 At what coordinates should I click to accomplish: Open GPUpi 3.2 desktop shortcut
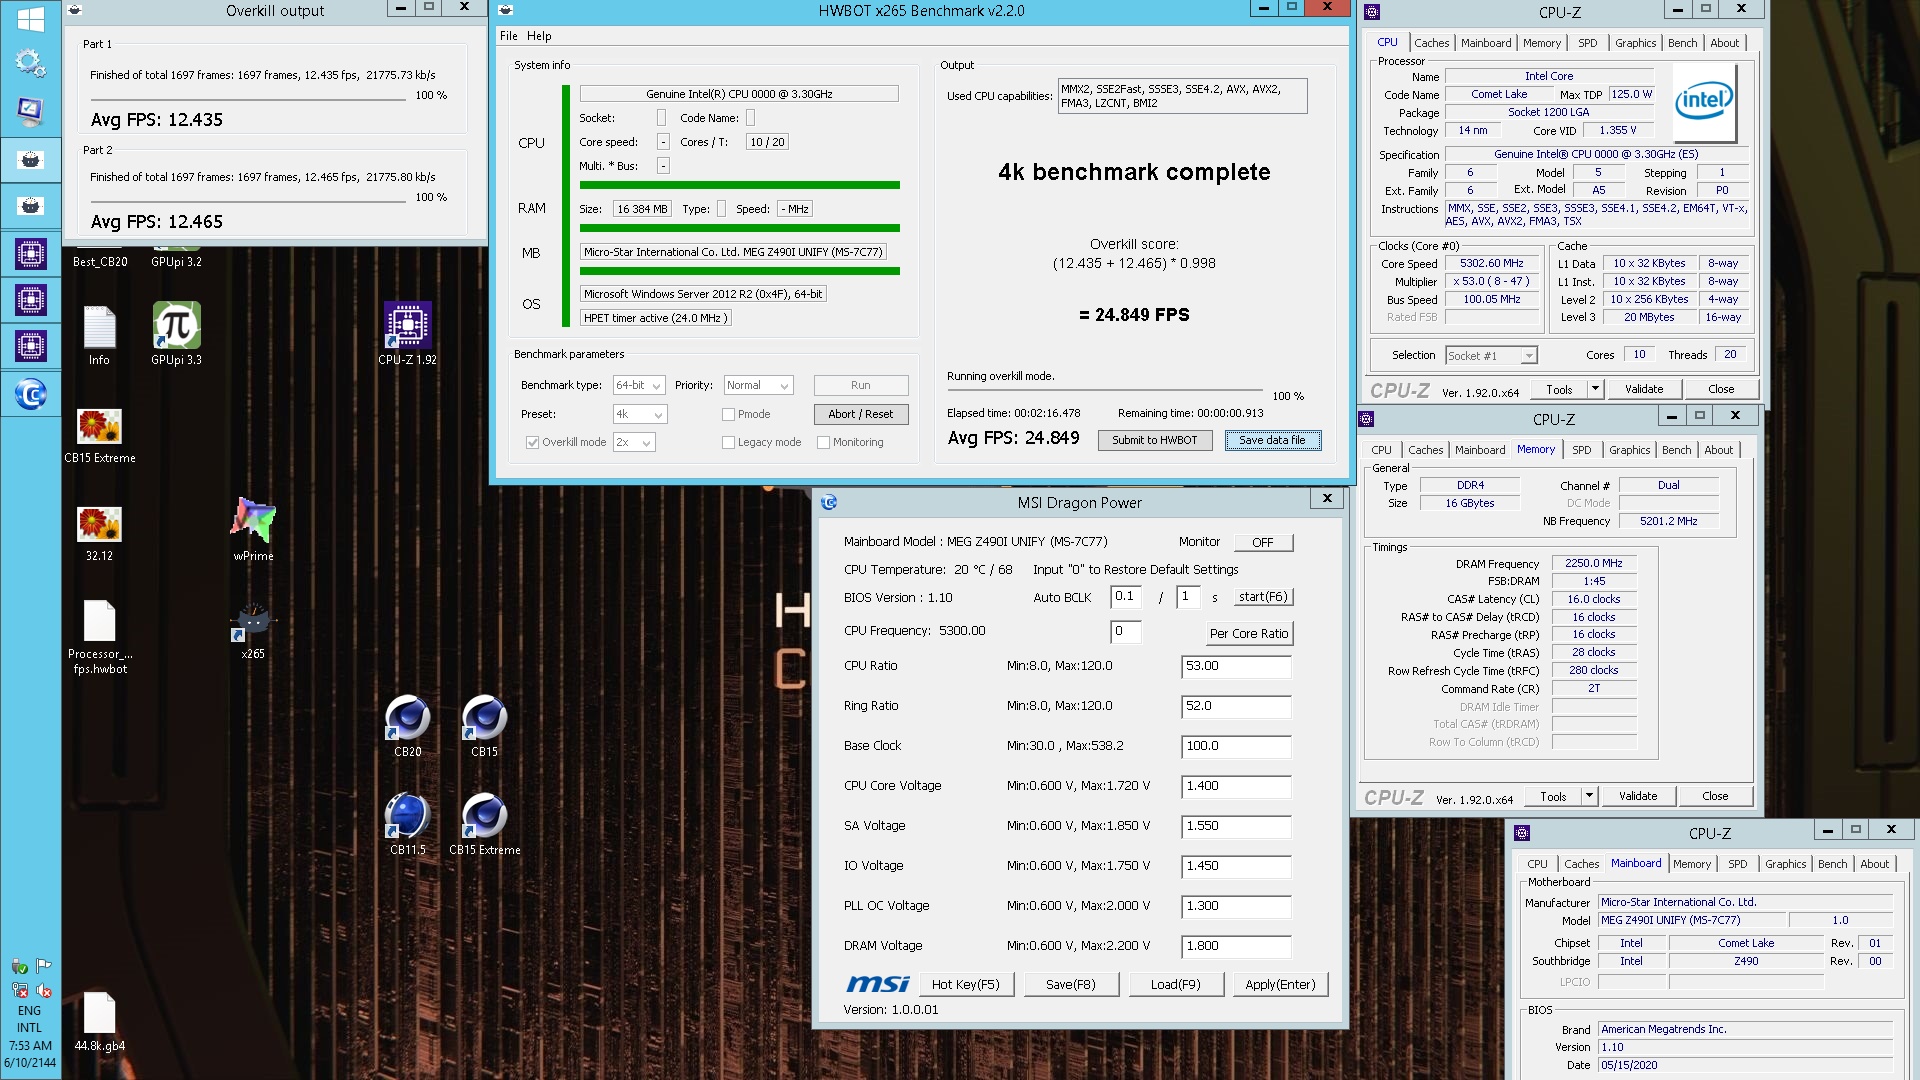coord(176,261)
